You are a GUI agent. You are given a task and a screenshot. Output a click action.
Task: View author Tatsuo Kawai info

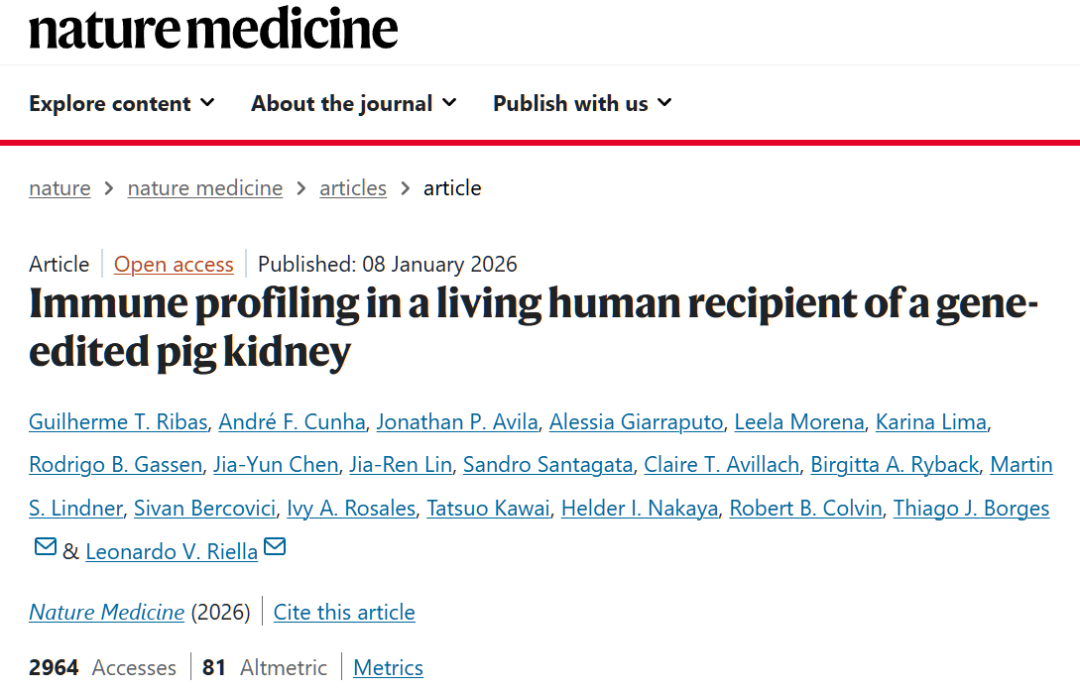click(x=488, y=508)
